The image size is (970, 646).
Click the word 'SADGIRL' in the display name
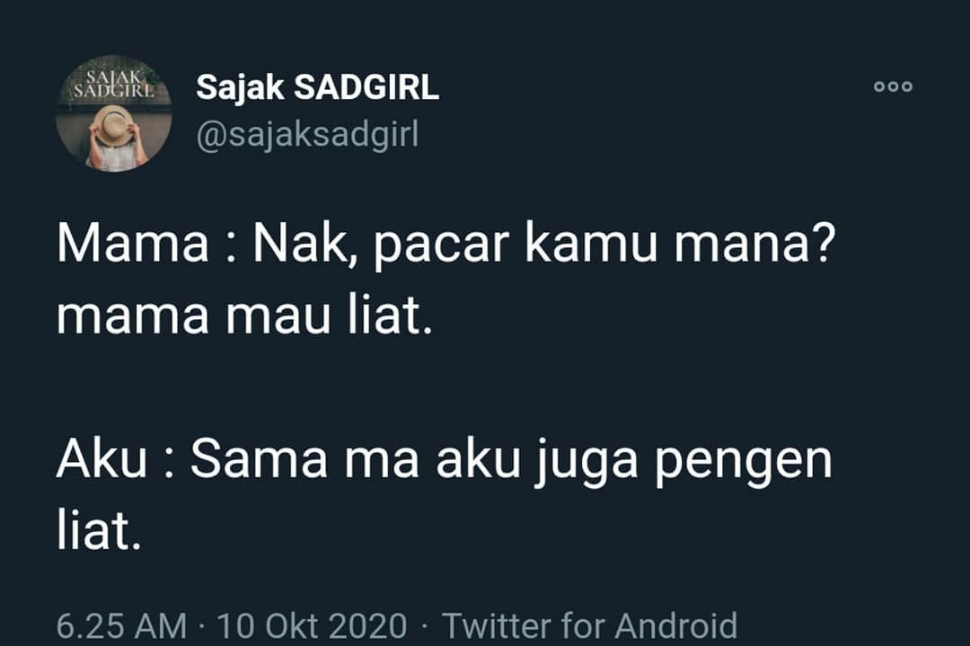click(366, 87)
